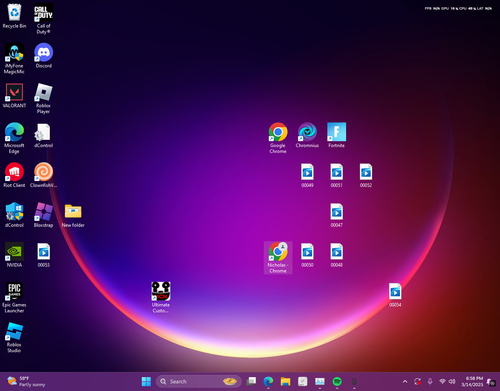Open the volume speaker tray icon

click(452, 381)
